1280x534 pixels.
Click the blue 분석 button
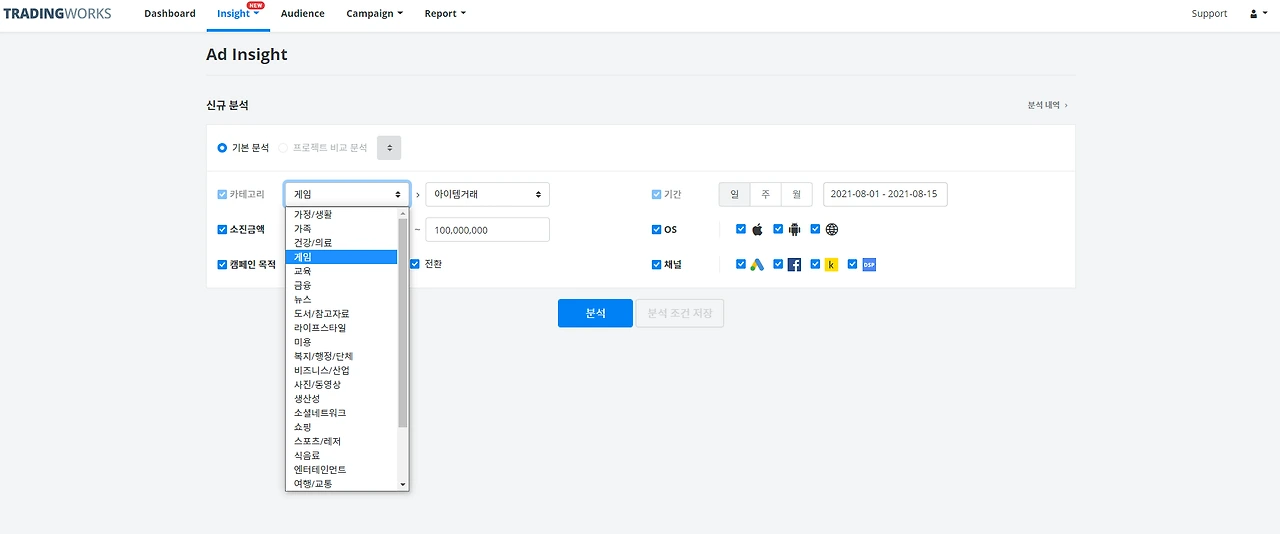click(595, 313)
